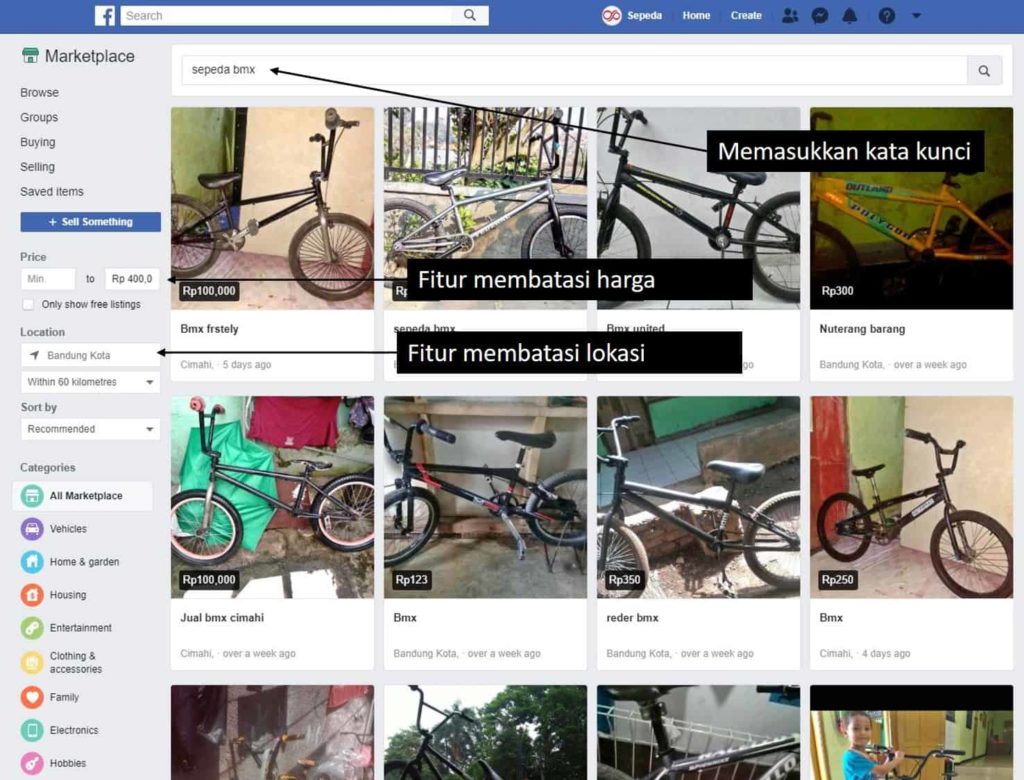1024x780 pixels.
Task: Open the Sepeda profile avatar
Action: (x=611, y=15)
